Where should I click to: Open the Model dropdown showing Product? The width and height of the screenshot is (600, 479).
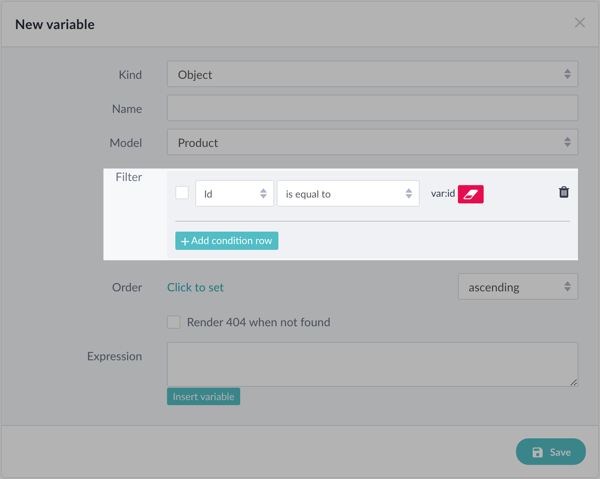372,143
